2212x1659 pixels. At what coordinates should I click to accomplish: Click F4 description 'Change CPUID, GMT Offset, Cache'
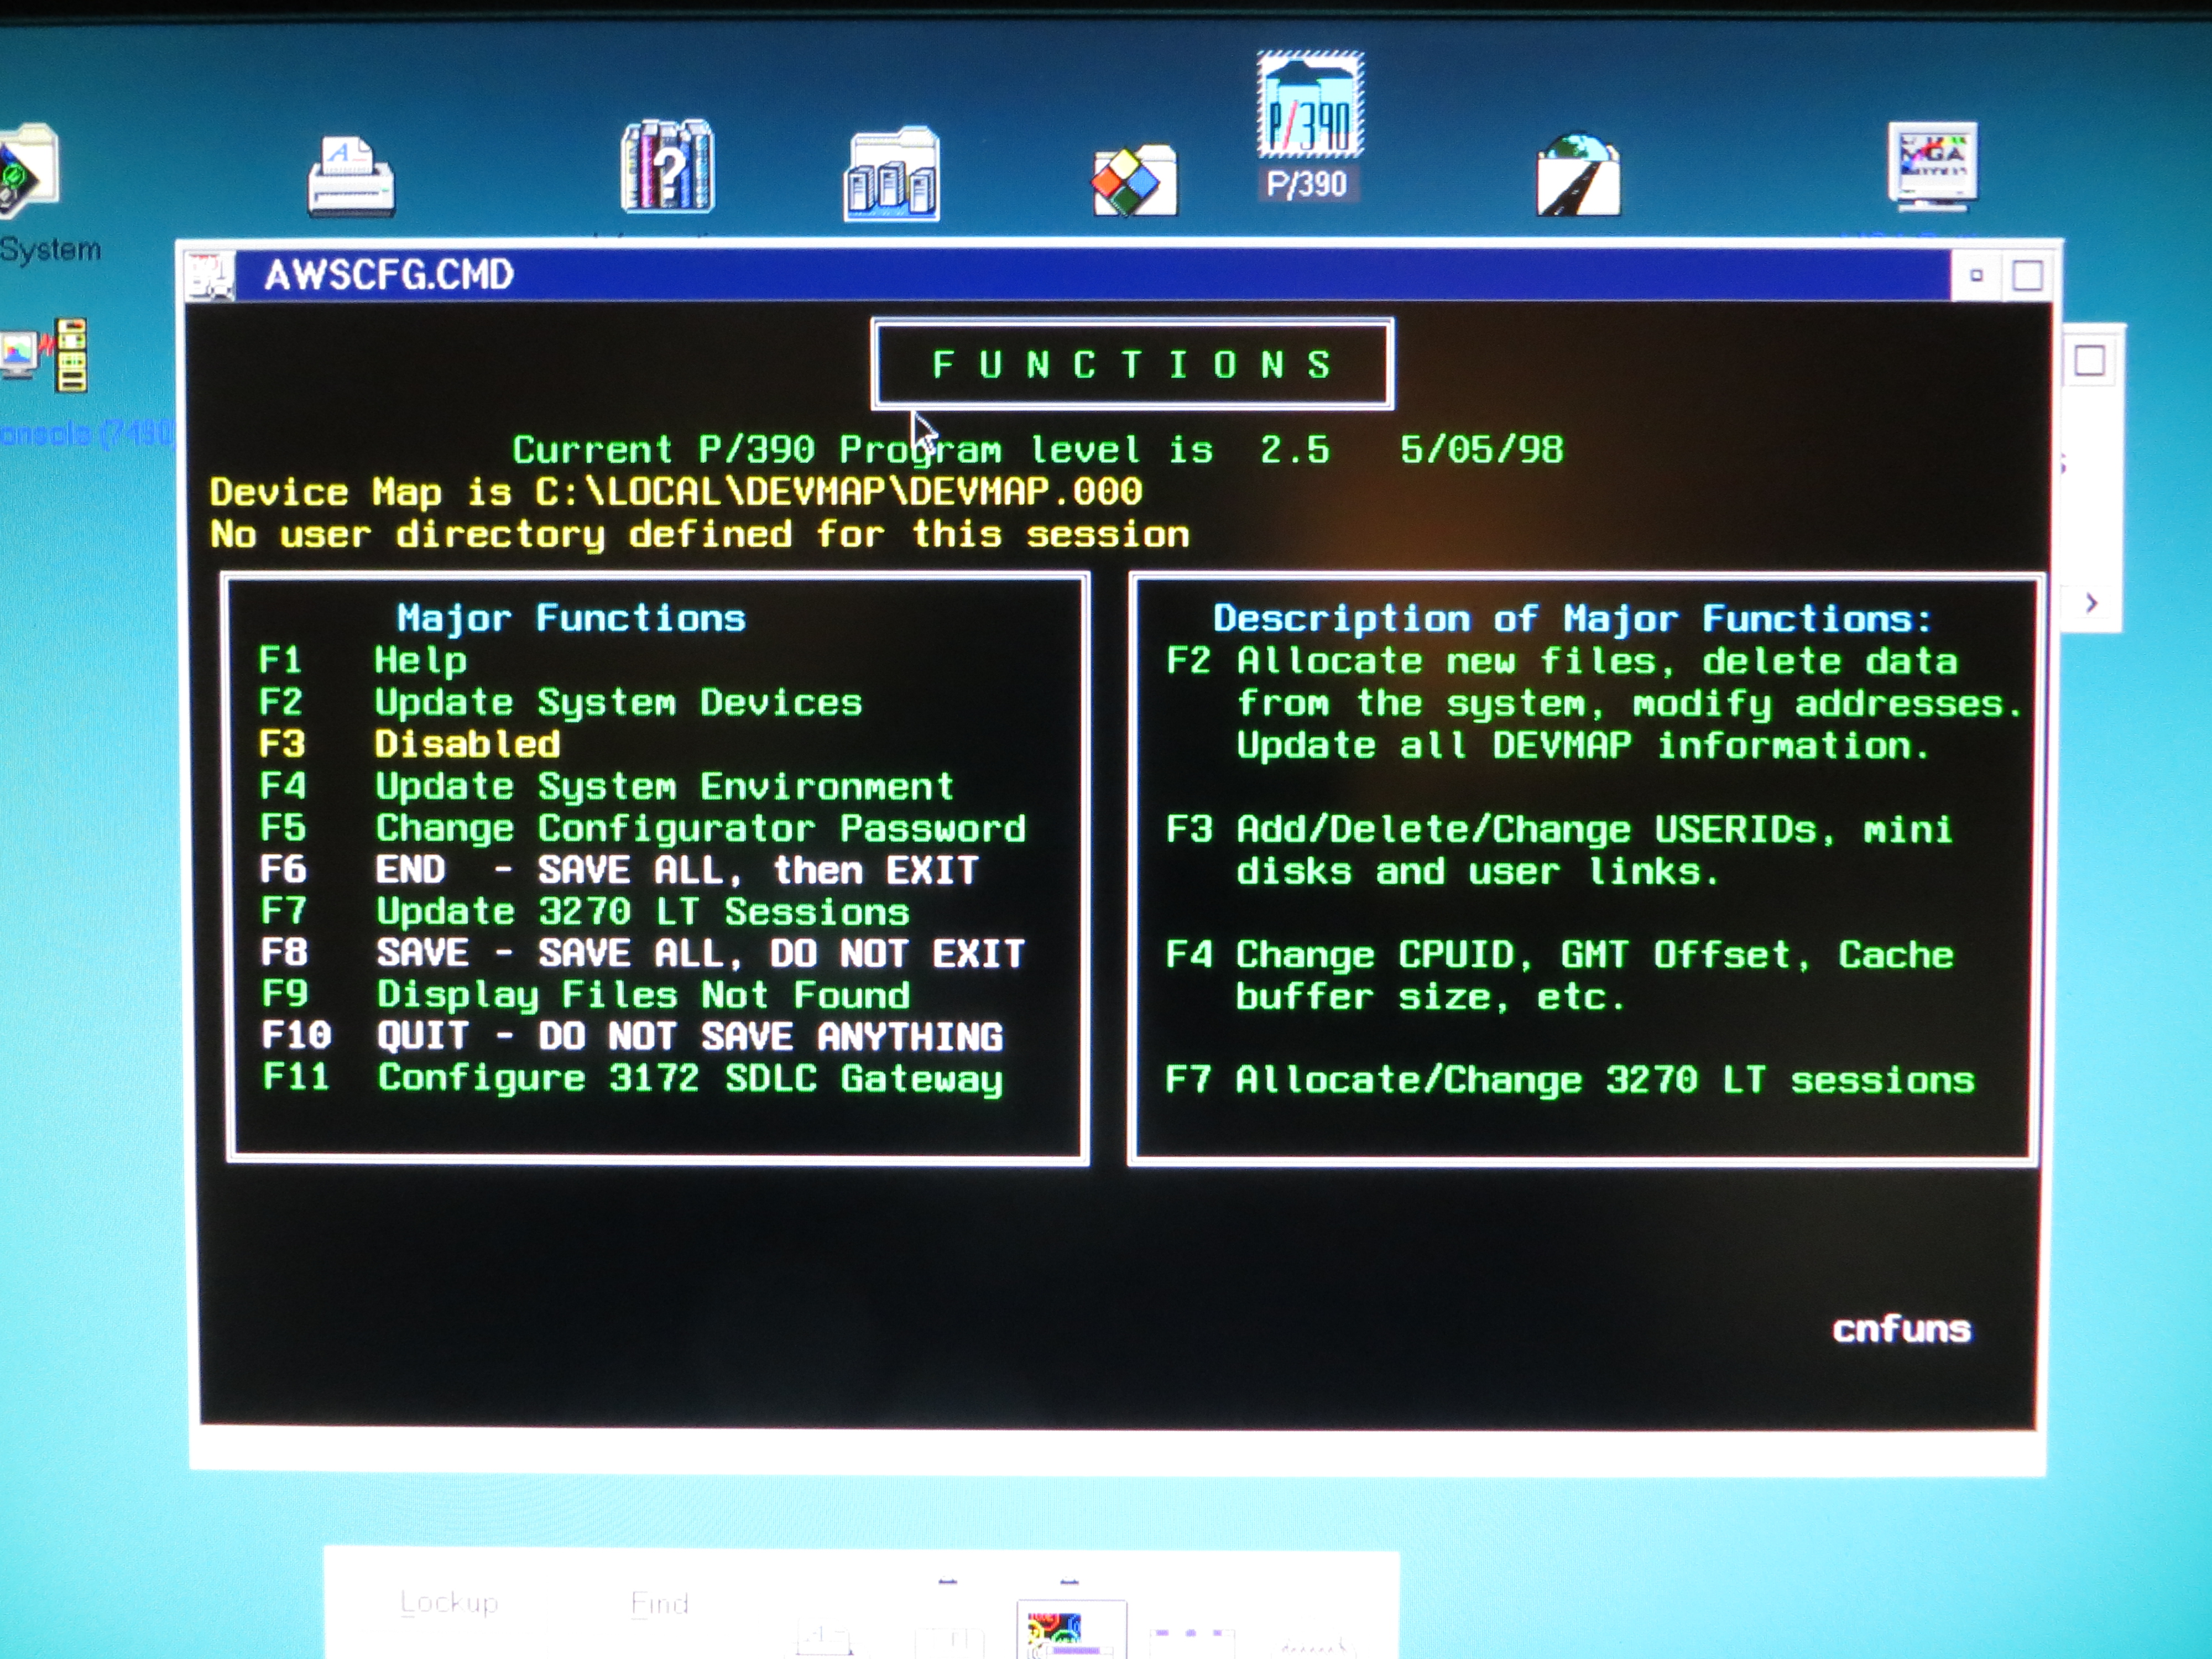pos(1595,955)
